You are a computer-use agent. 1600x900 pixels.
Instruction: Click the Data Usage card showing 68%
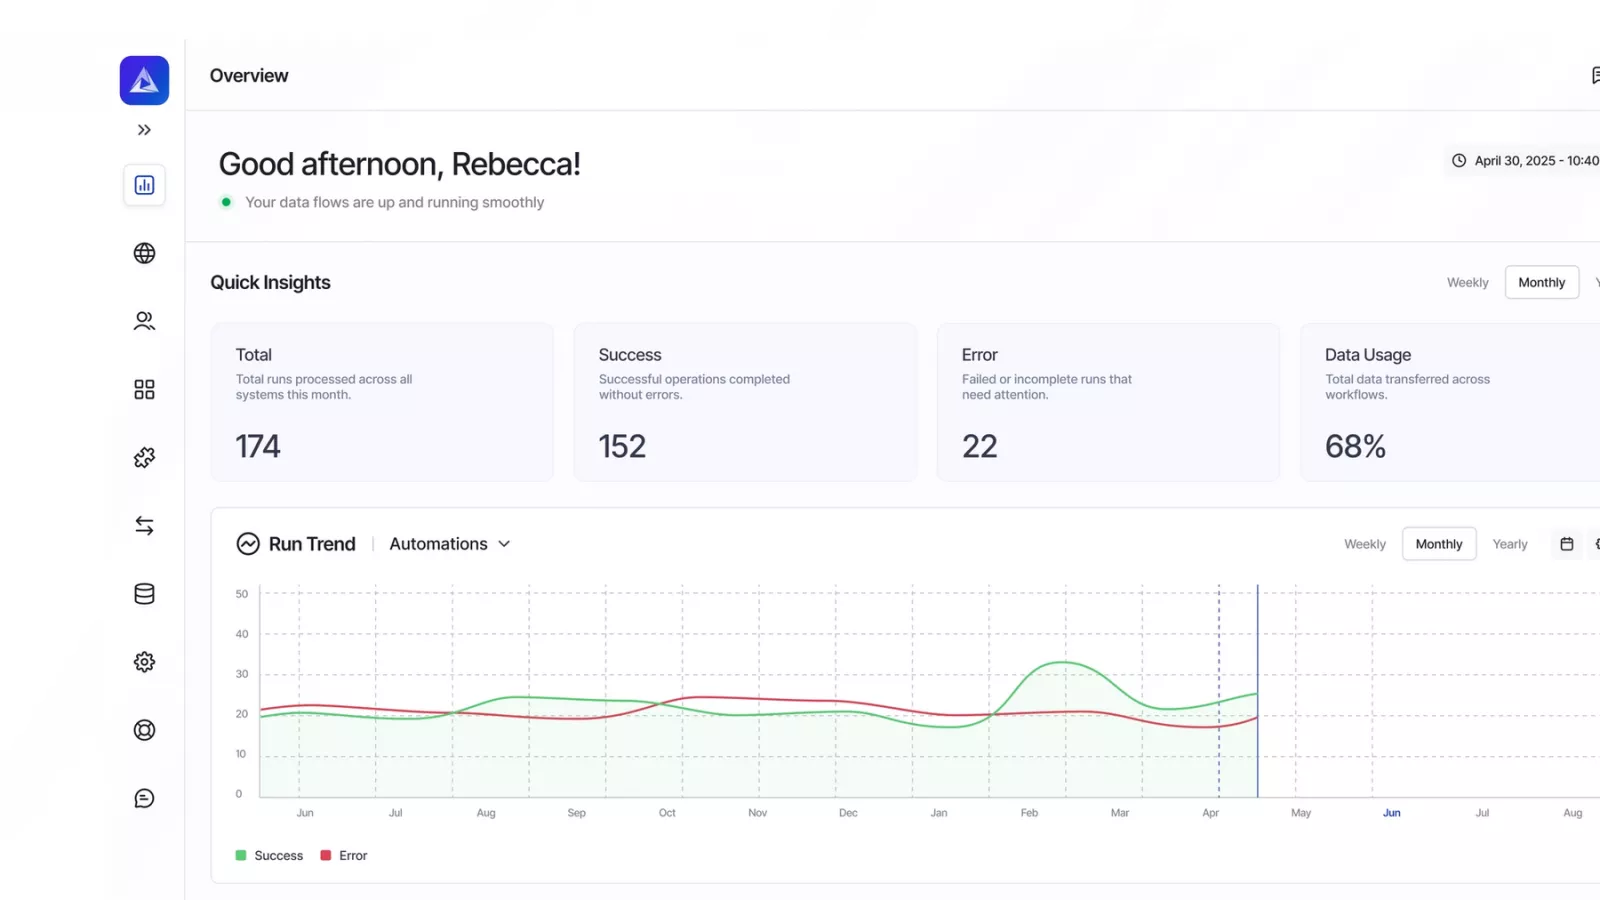[1450, 402]
